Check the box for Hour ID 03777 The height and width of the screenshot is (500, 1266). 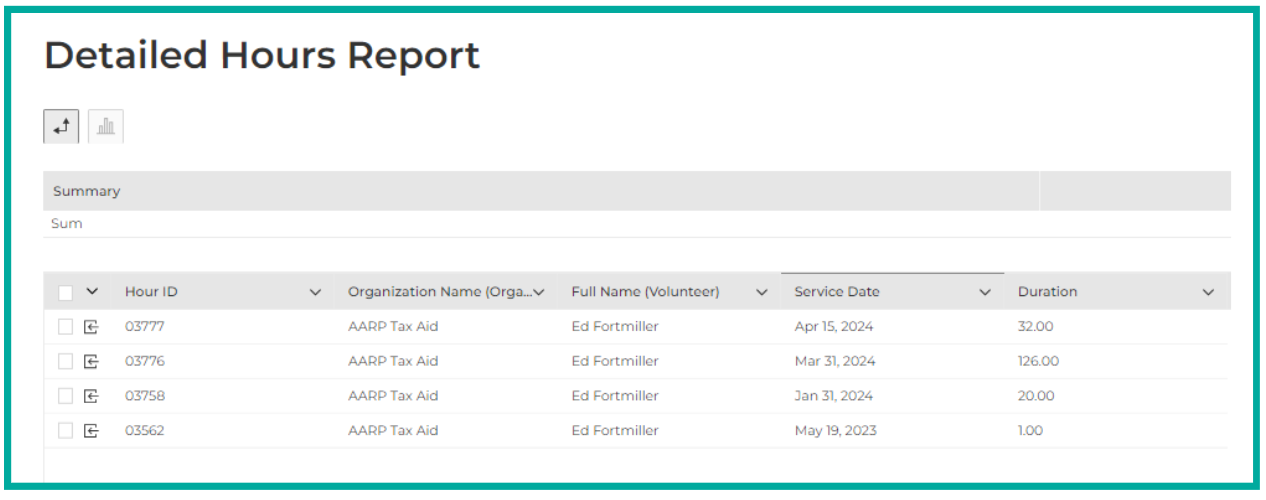pos(65,326)
